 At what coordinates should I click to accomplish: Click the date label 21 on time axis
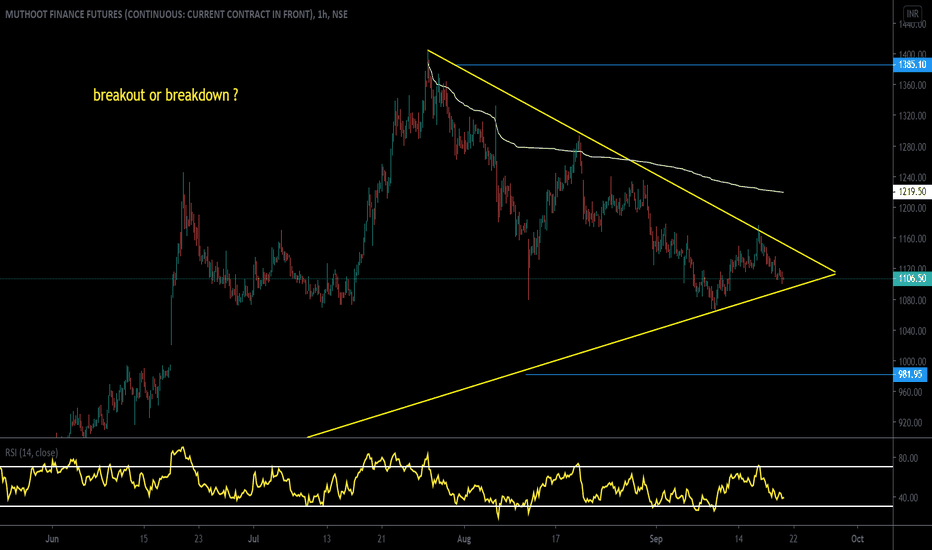tap(382, 539)
